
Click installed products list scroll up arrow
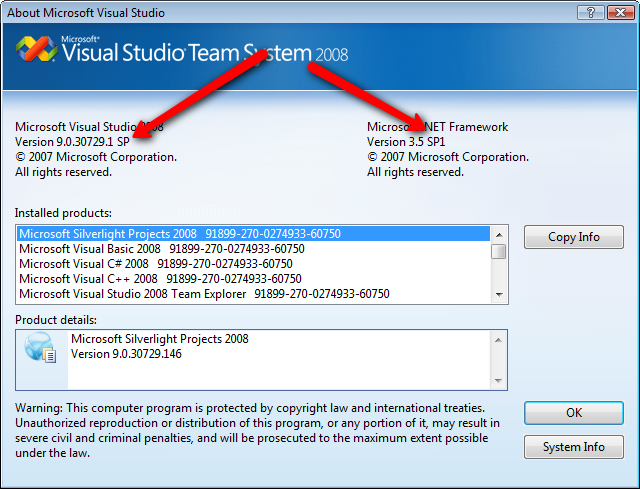click(499, 235)
